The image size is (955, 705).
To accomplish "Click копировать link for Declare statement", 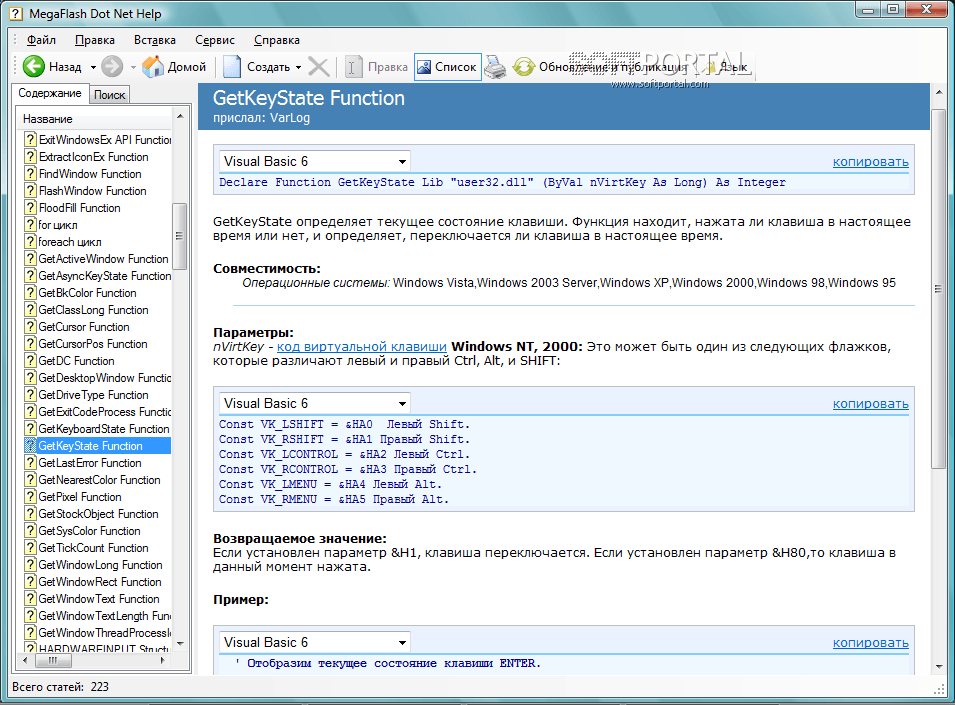I will 870,162.
